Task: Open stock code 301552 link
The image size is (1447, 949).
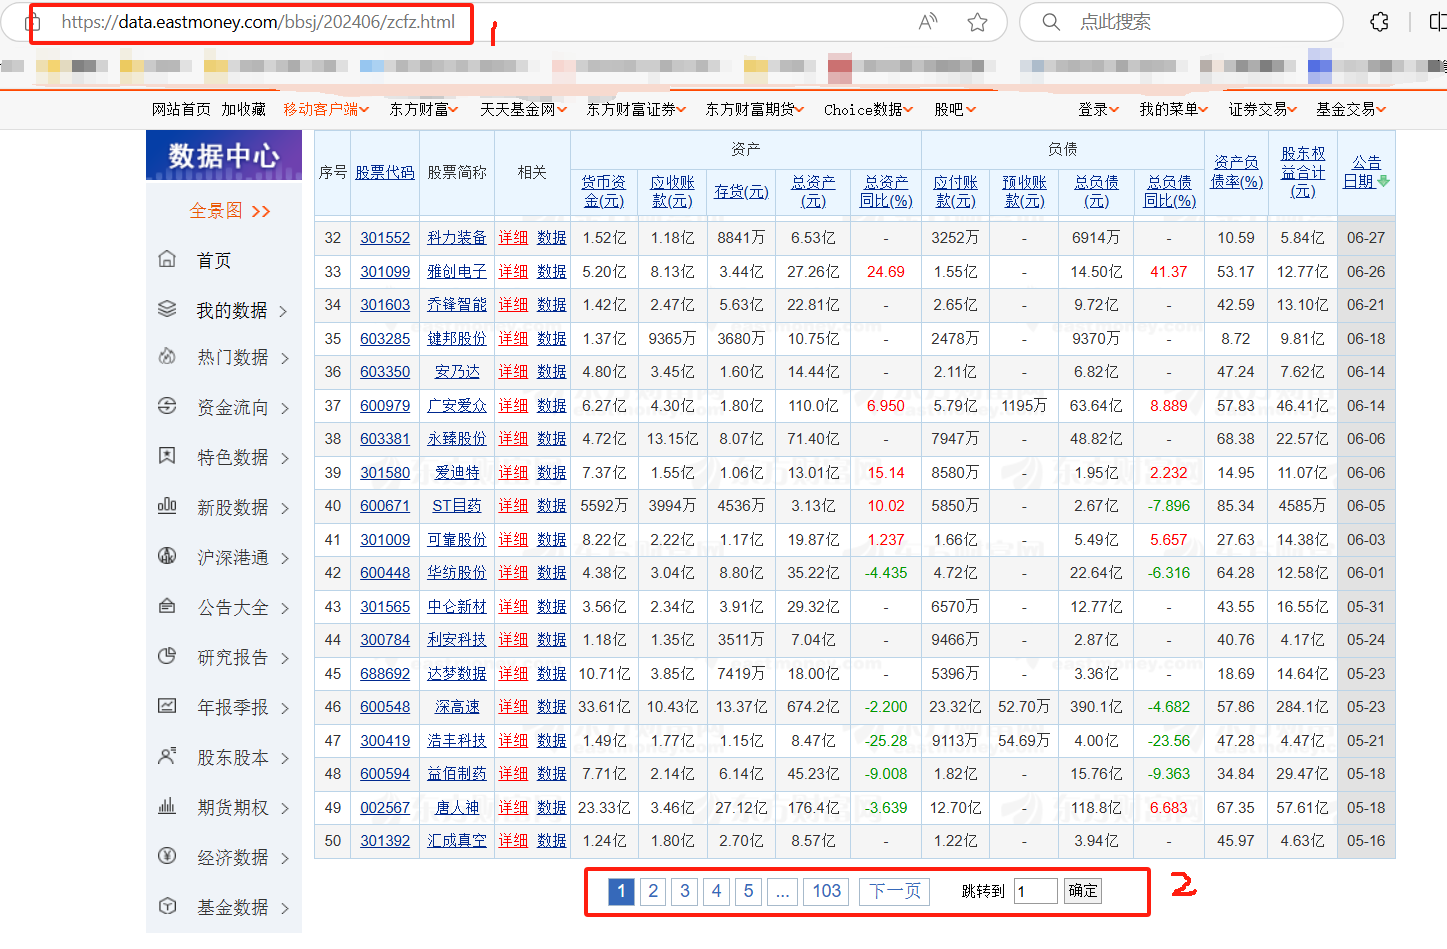Action: click(385, 238)
